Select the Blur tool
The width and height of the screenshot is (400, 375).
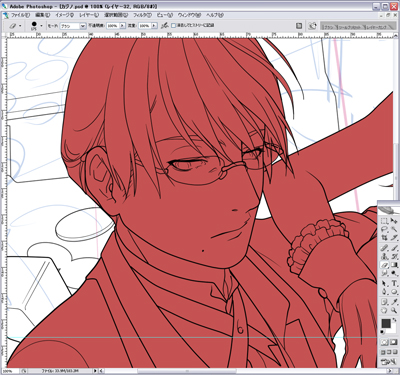pos(384,274)
